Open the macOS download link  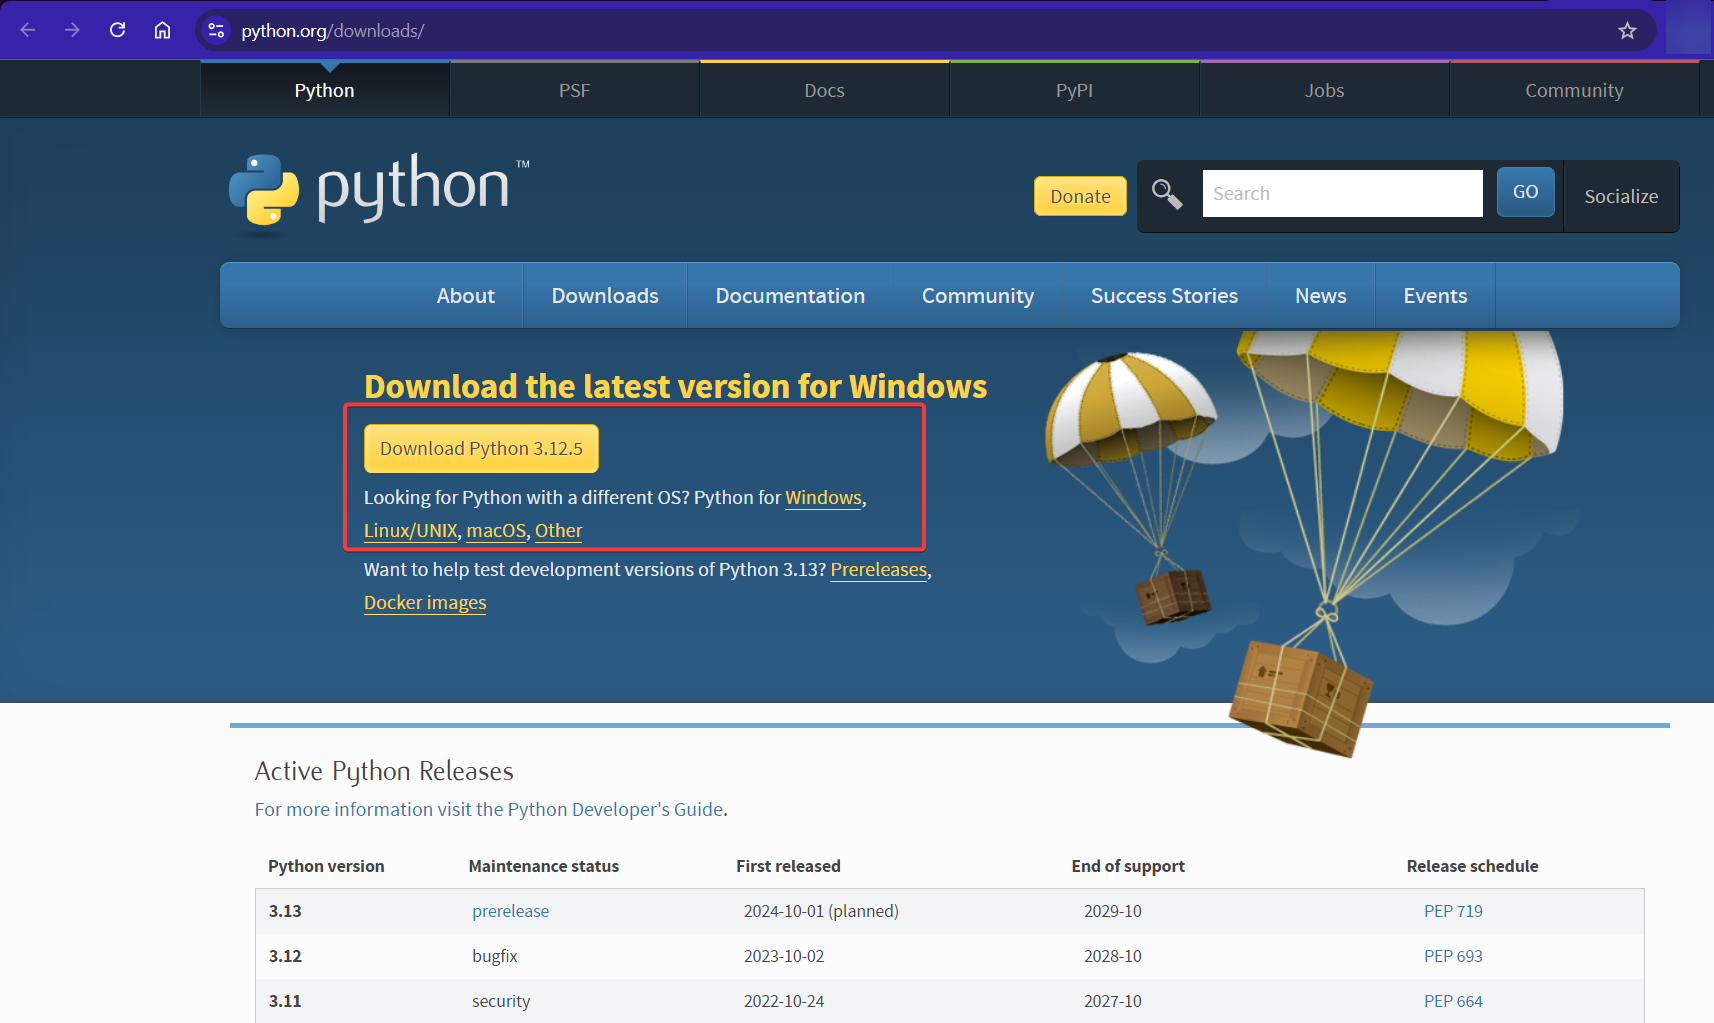495,530
